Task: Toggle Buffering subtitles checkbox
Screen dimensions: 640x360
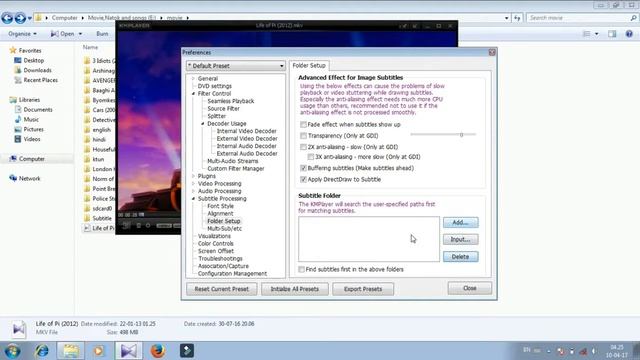Action: coord(303,168)
